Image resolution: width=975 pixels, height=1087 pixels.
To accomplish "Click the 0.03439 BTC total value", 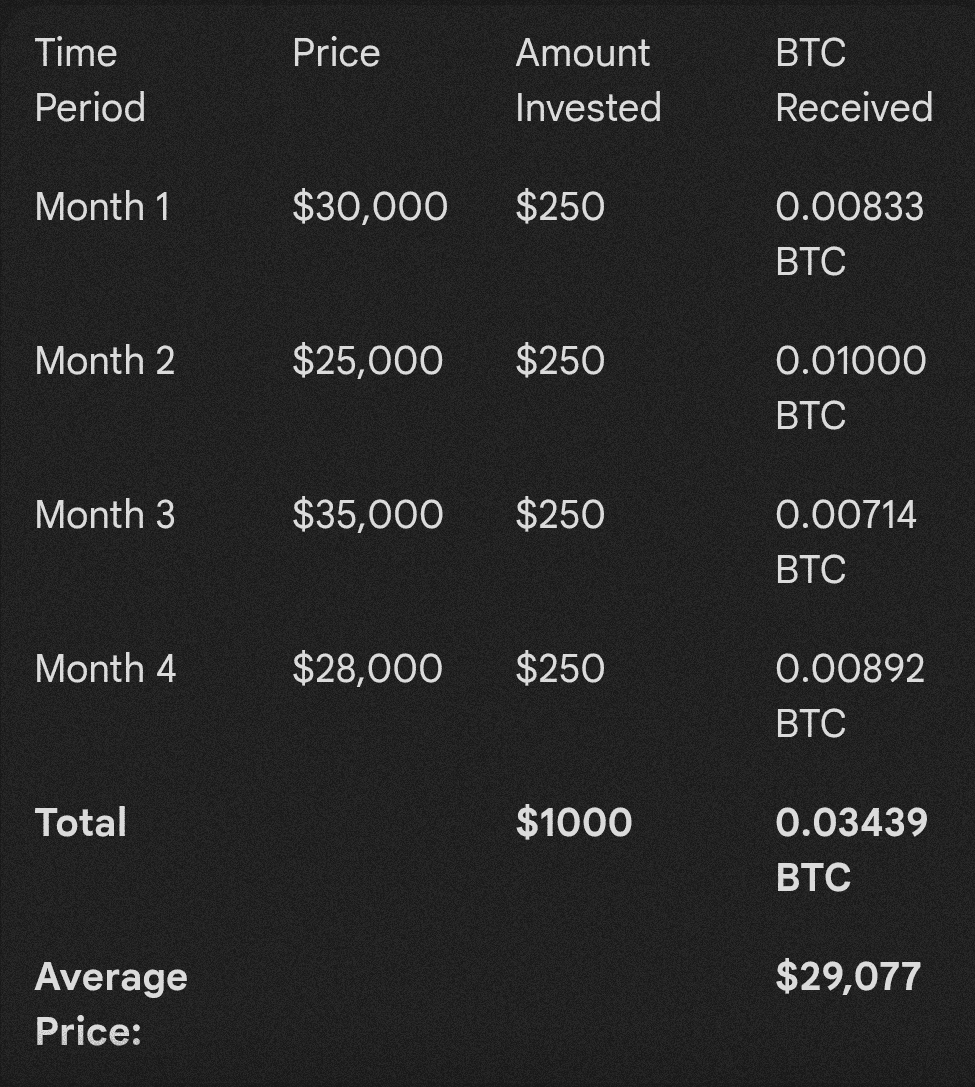I will point(851,850).
